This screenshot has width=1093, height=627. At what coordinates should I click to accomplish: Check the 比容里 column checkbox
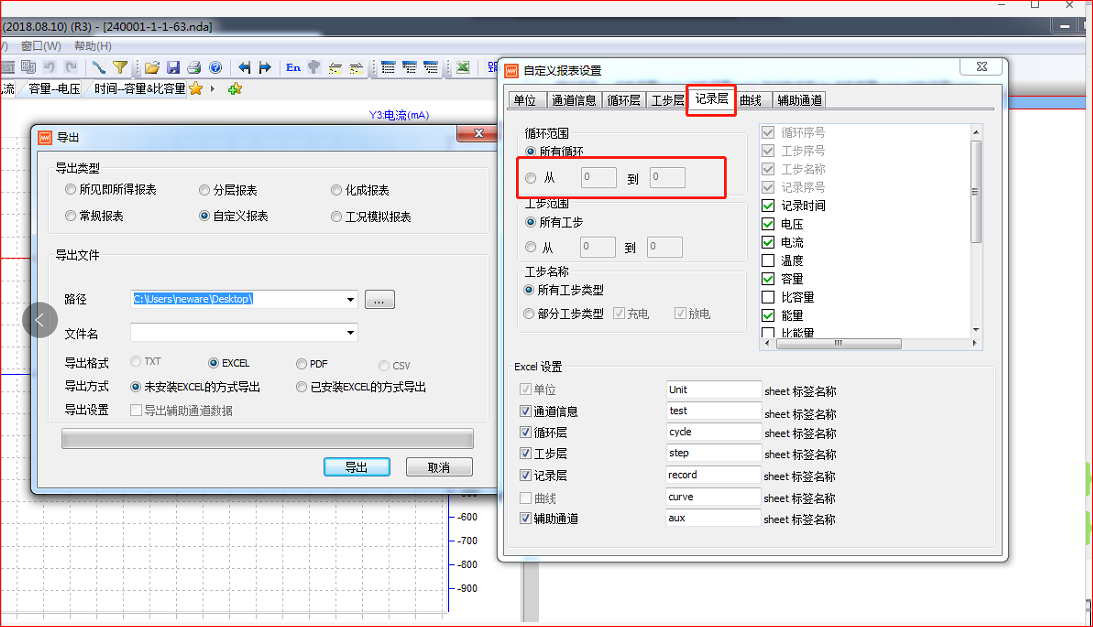(x=768, y=297)
